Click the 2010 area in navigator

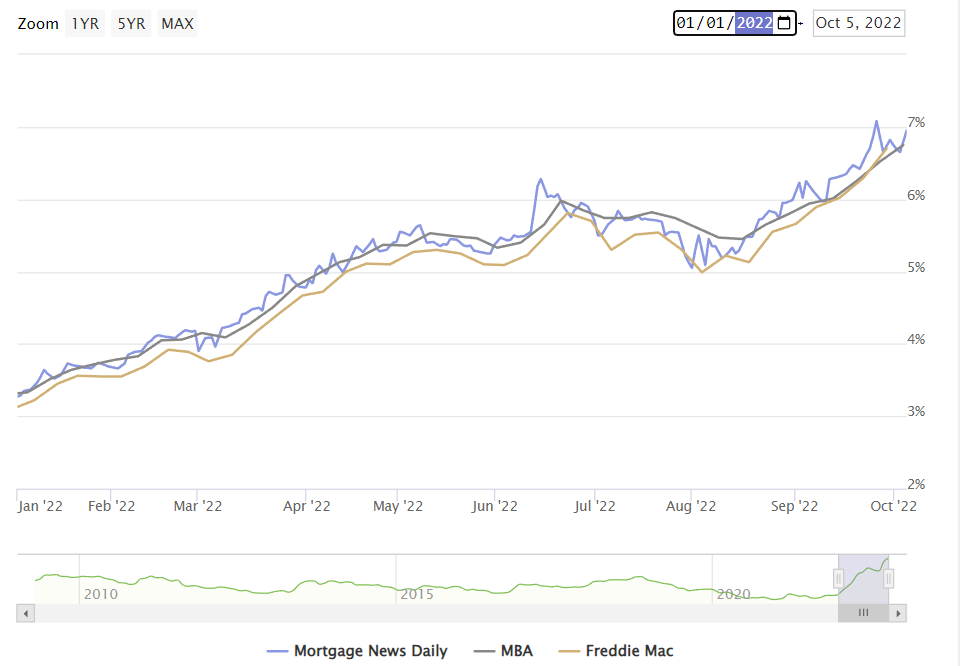coord(100,594)
